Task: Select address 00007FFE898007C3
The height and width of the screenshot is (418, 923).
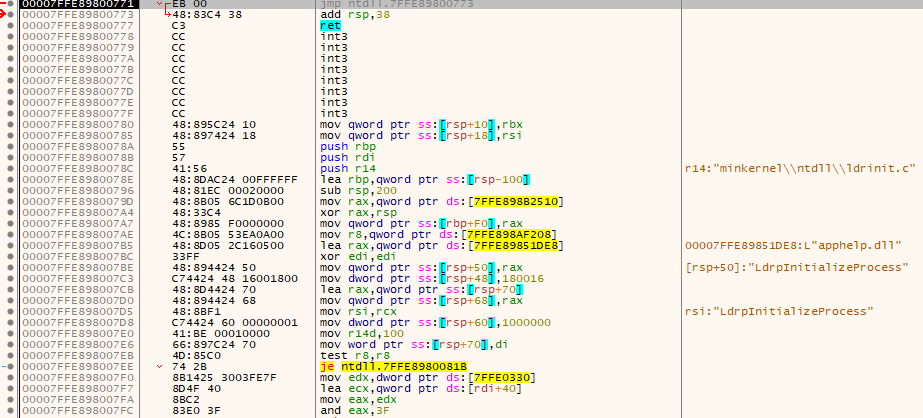Action: [78, 278]
